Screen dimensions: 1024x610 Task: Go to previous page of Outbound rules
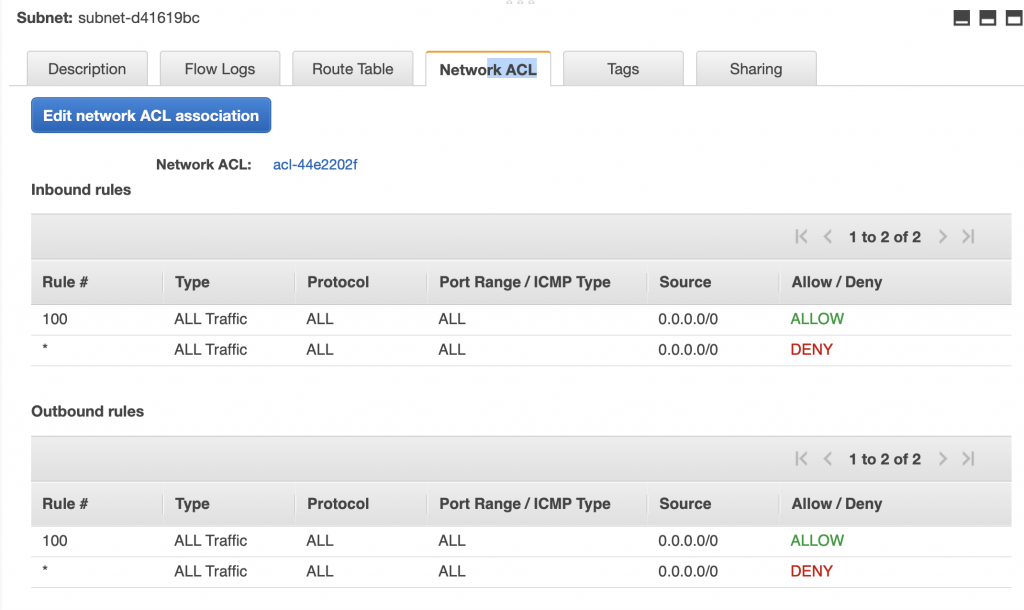[x=827, y=458]
